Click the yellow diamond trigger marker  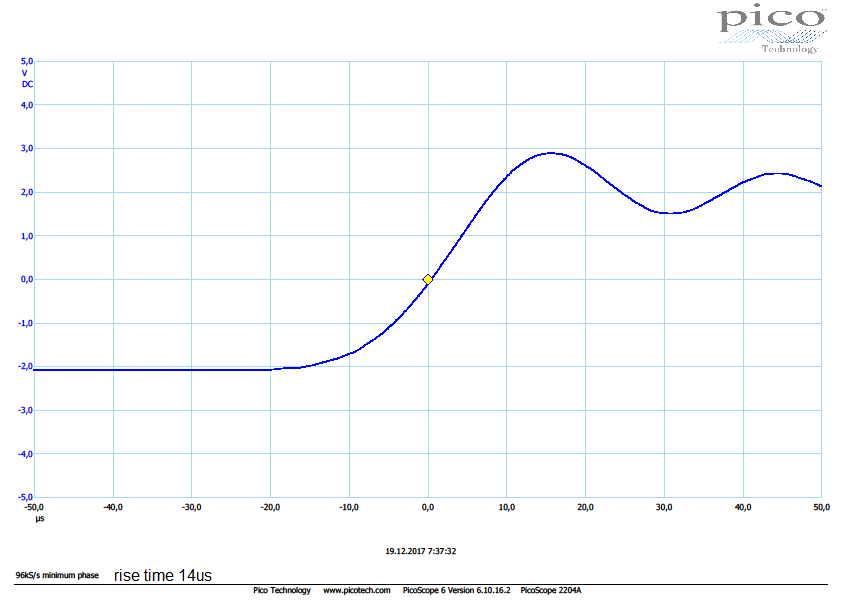(x=427, y=279)
